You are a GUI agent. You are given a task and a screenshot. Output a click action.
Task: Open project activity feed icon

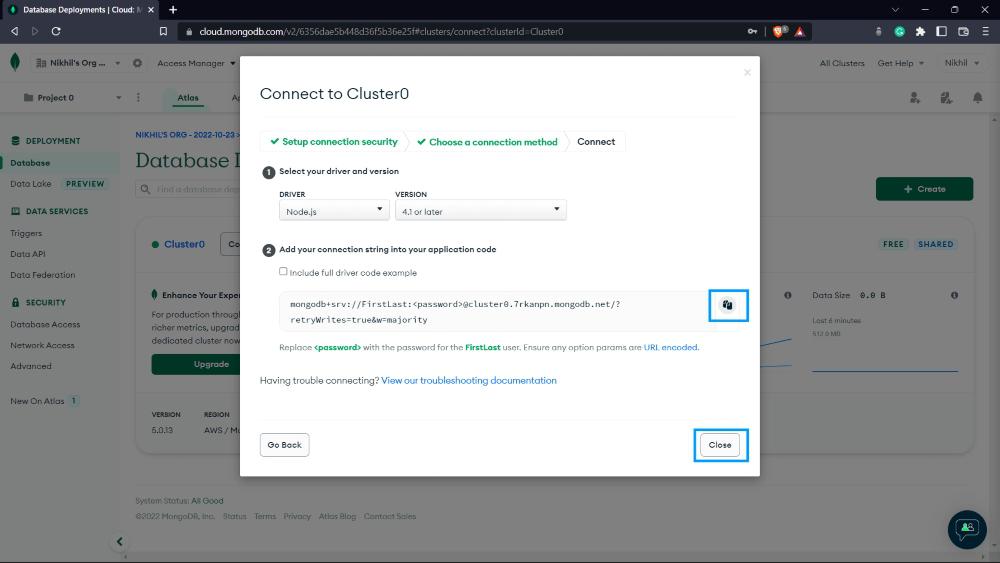tap(946, 98)
